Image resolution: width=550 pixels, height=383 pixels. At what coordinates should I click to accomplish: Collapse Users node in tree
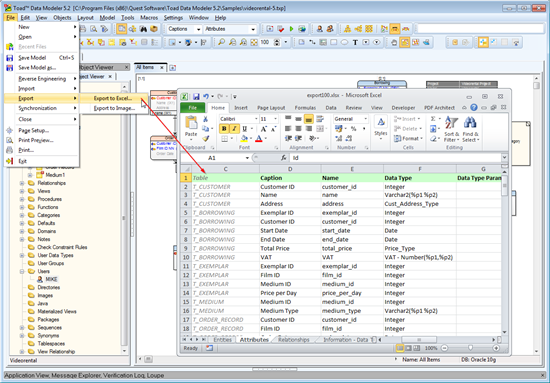(x=22, y=271)
